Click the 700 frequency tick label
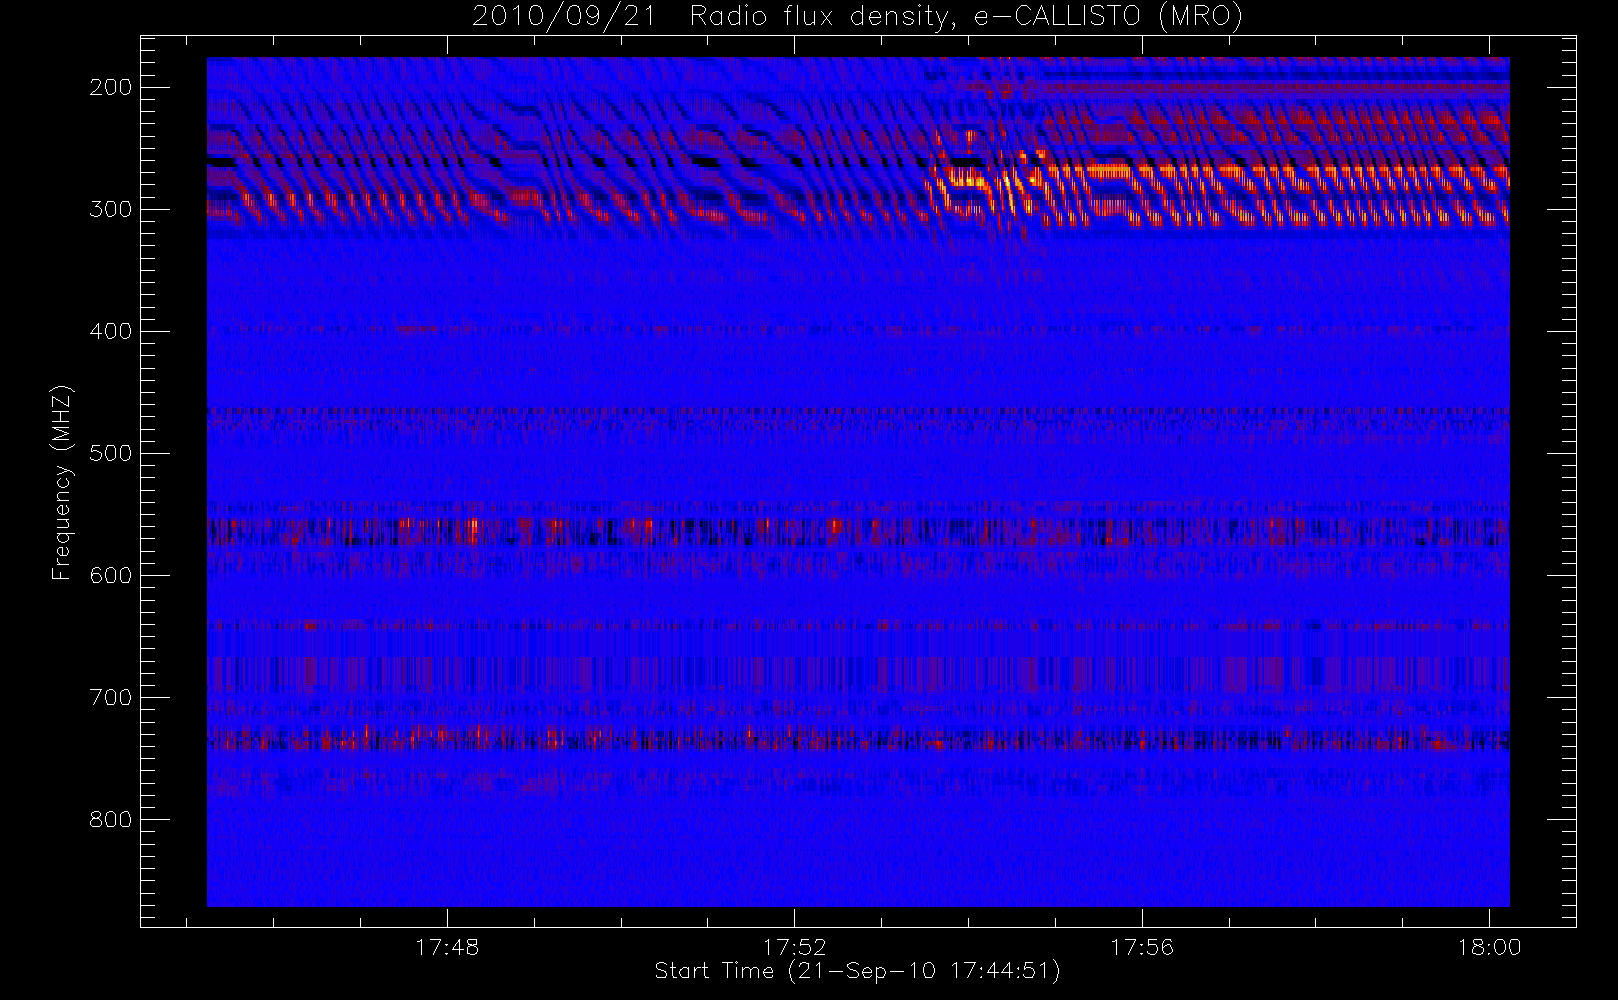Screen dimensions: 1618x1000 (111, 697)
